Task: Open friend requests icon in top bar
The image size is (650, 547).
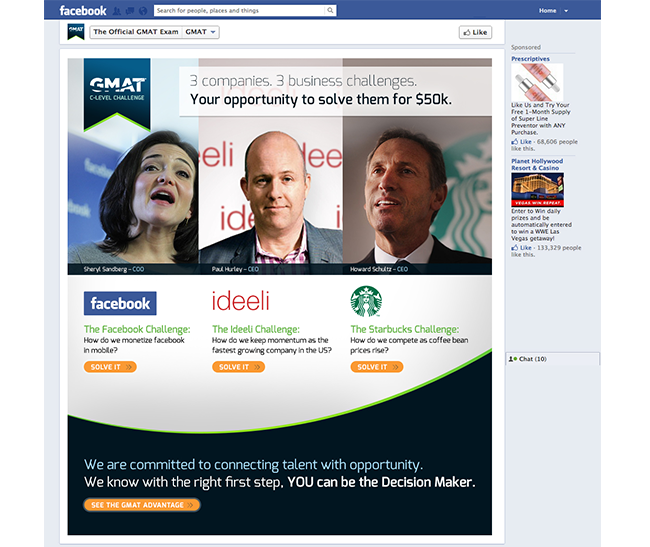Action: (116, 11)
